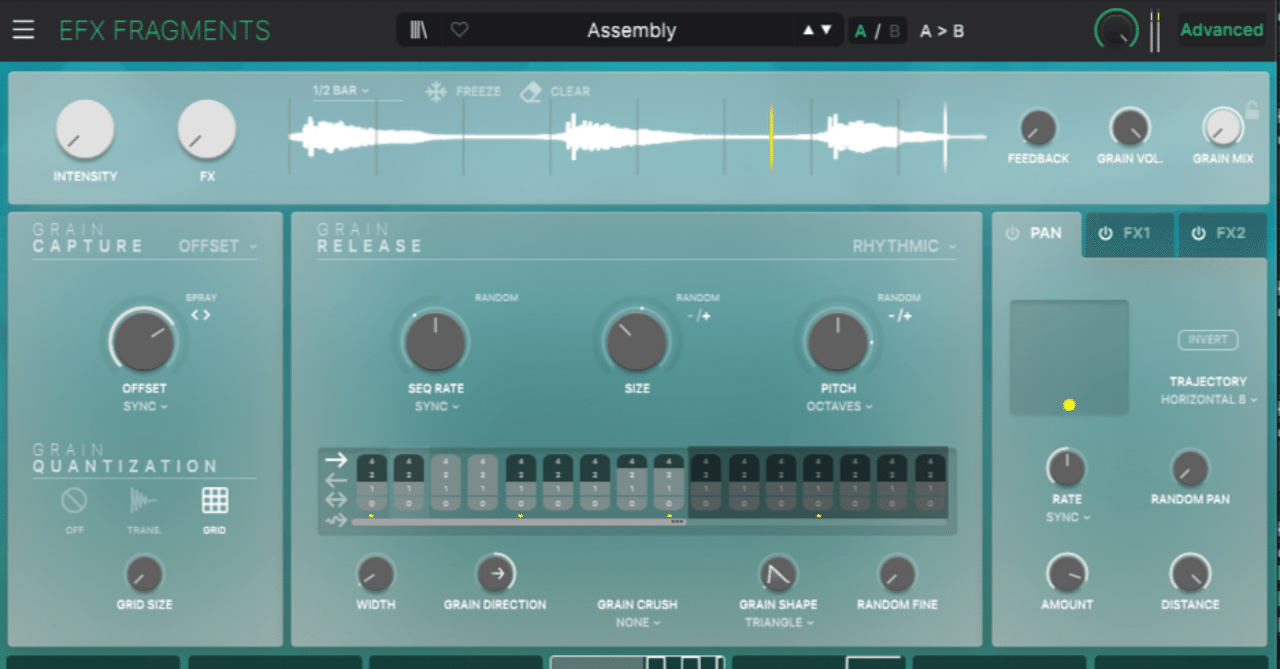Switch to preset slot A
This screenshot has height=669, width=1280.
click(x=860, y=31)
